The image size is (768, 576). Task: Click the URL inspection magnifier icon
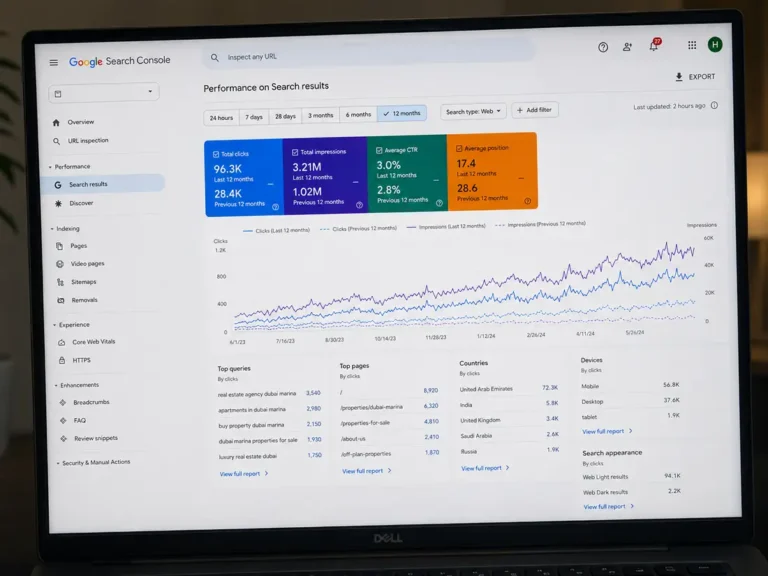pos(56,141)
